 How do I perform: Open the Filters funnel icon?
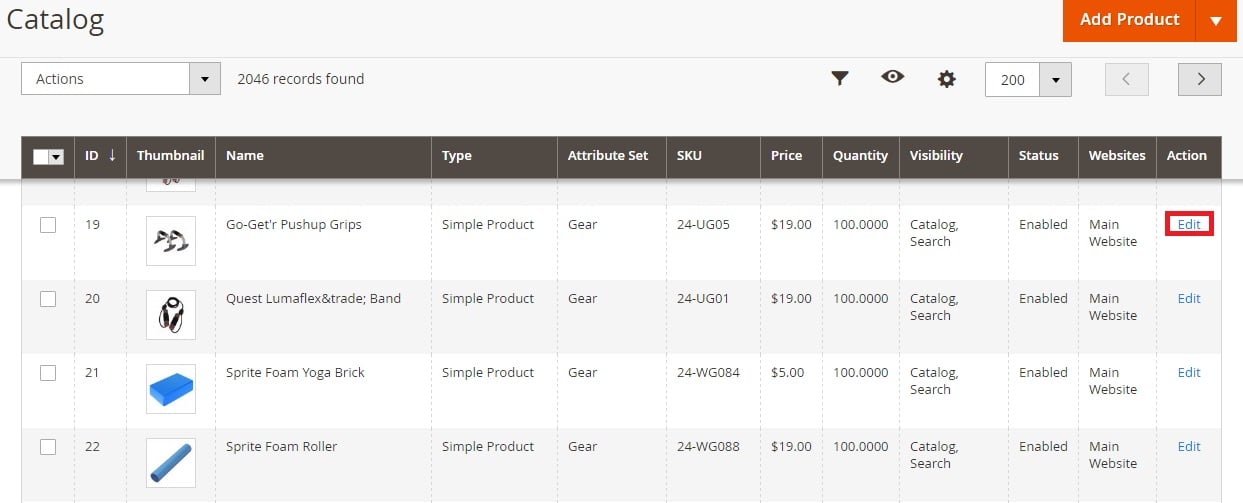[x=840, y=78]
